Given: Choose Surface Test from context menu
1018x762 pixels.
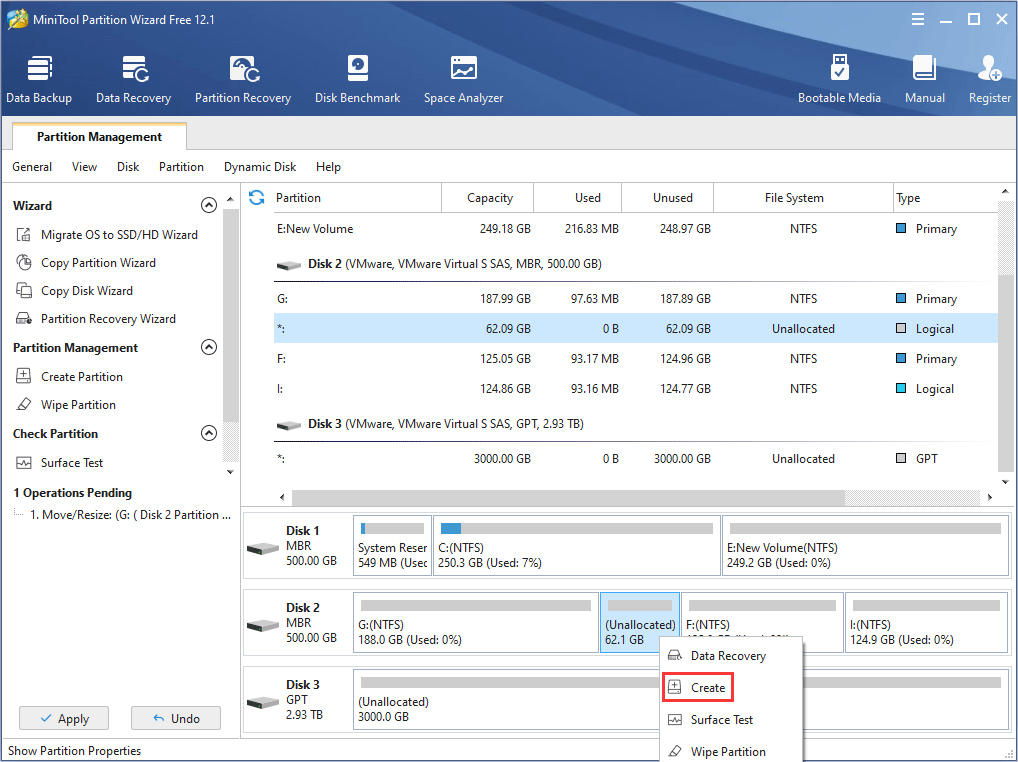Looking at the screenshot, I should coord(731,719).
